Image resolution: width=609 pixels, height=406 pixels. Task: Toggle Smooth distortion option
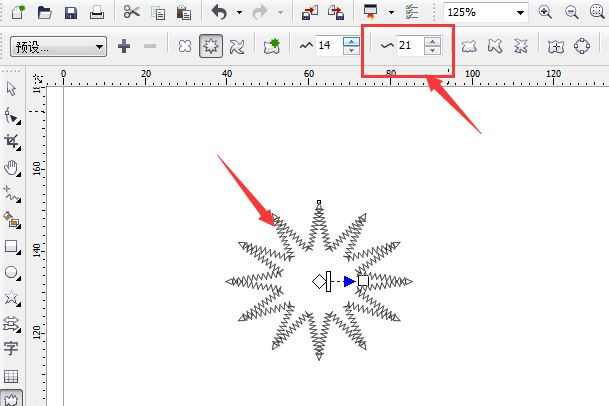495,46
